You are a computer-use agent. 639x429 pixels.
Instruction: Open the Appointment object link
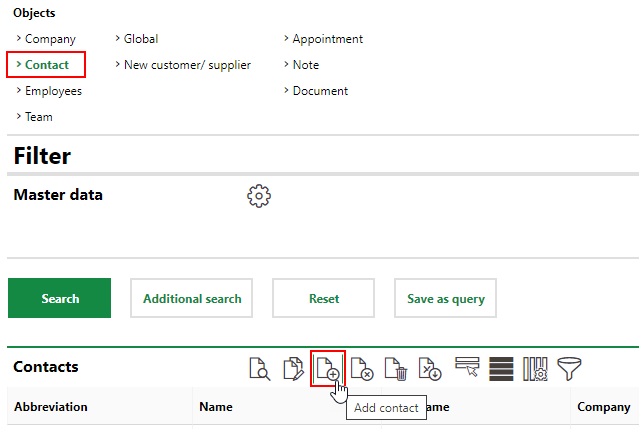coord(327,39)
